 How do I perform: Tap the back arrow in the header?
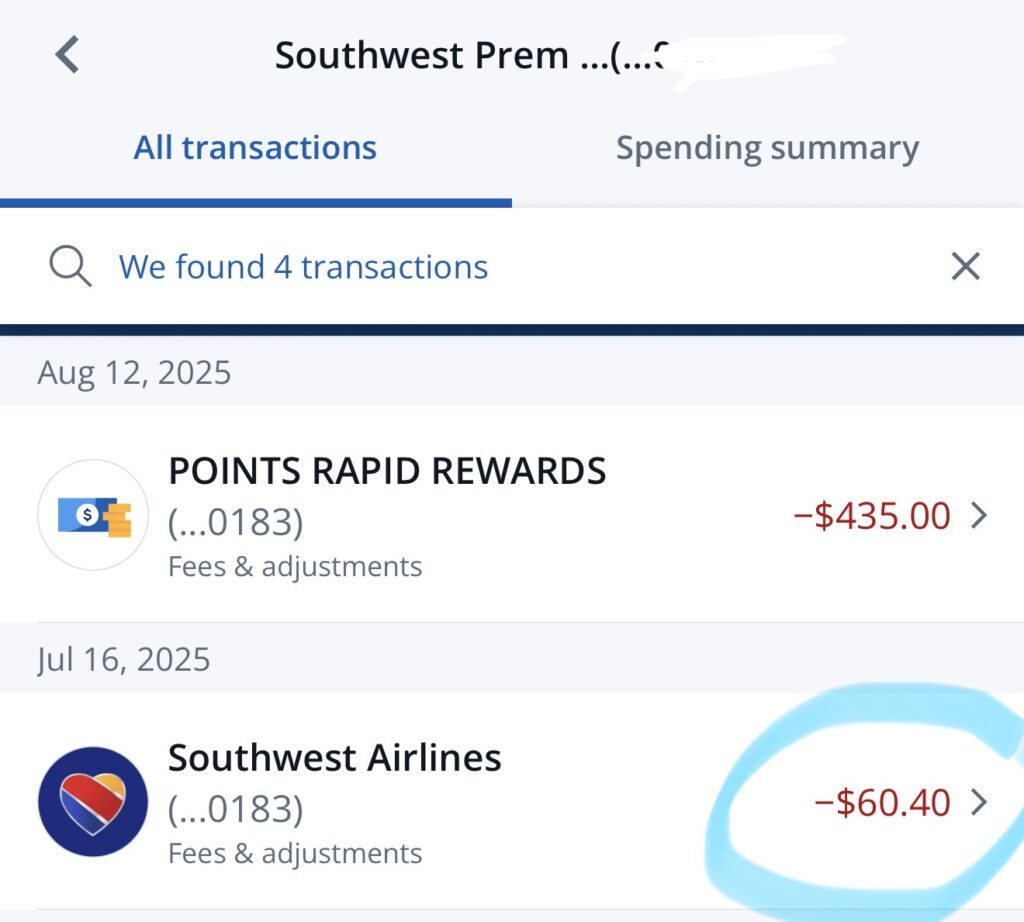pyautogui.click(x=67, y=54)
